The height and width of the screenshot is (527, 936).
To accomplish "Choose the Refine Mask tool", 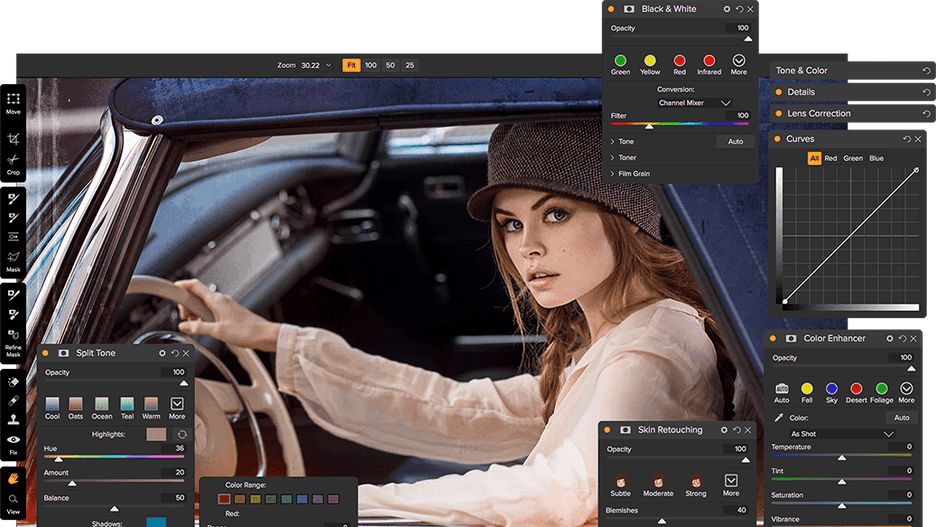I will (13, 335).
